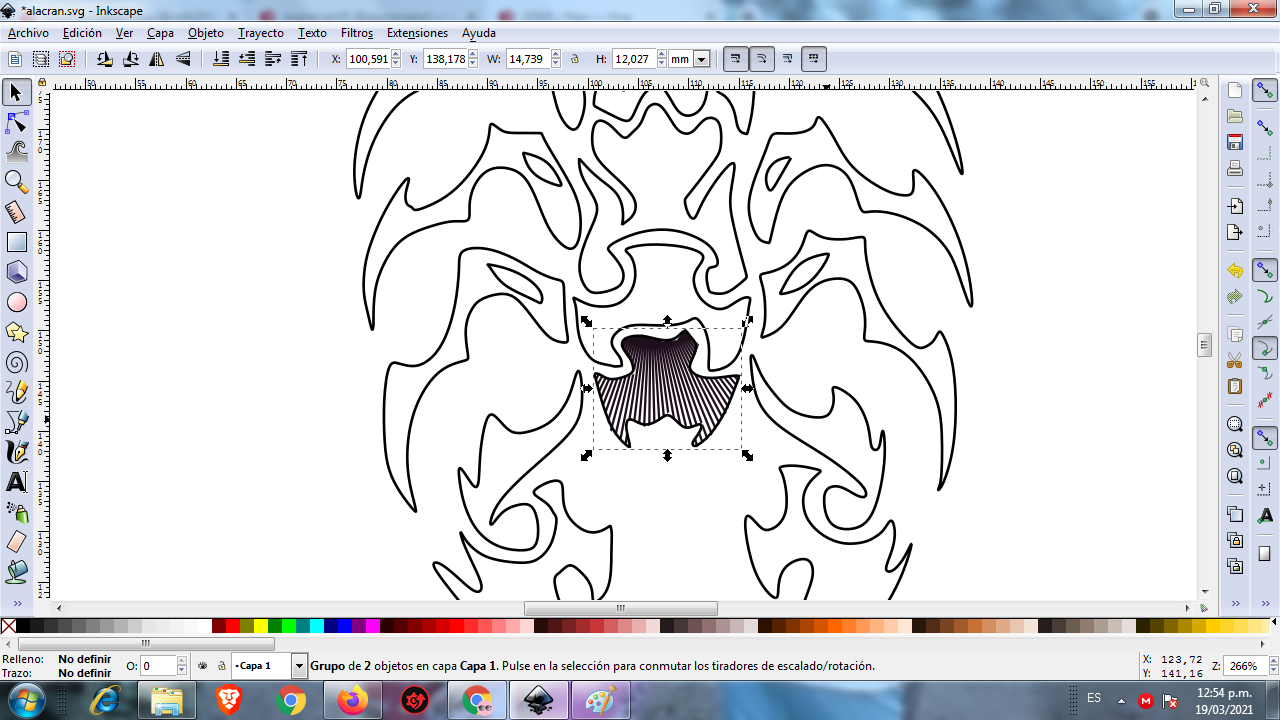Image resolution: width=1280 pixels, height=720 pixels.
Task: Open the mm units dropdown
Action: [701, 59]
